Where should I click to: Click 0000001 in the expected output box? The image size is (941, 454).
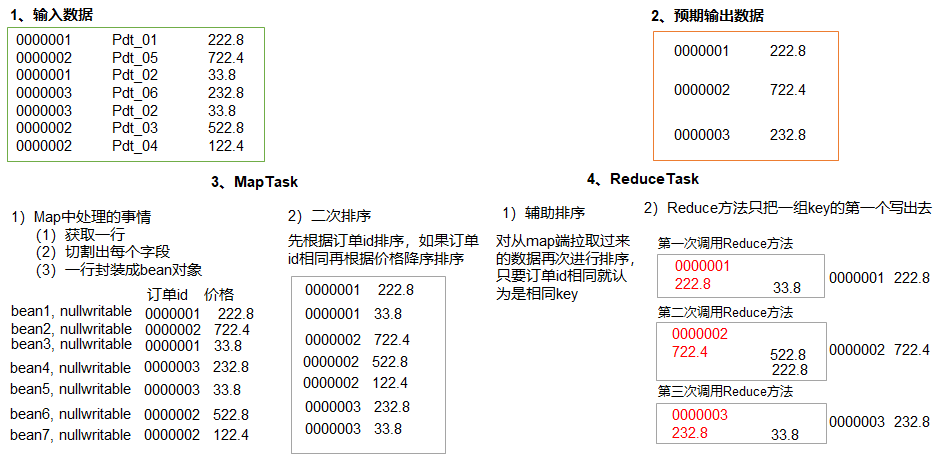[x=702, y=51]
